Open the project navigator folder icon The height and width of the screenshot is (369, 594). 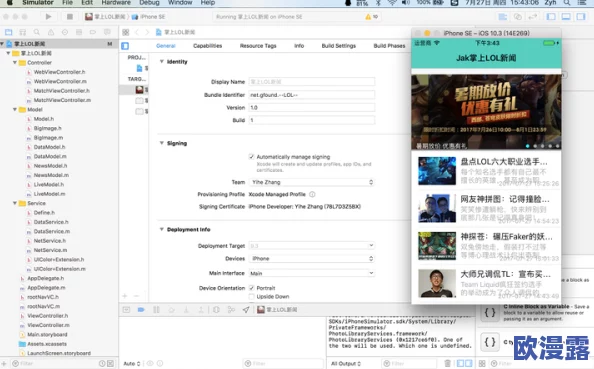click(8, 32)
